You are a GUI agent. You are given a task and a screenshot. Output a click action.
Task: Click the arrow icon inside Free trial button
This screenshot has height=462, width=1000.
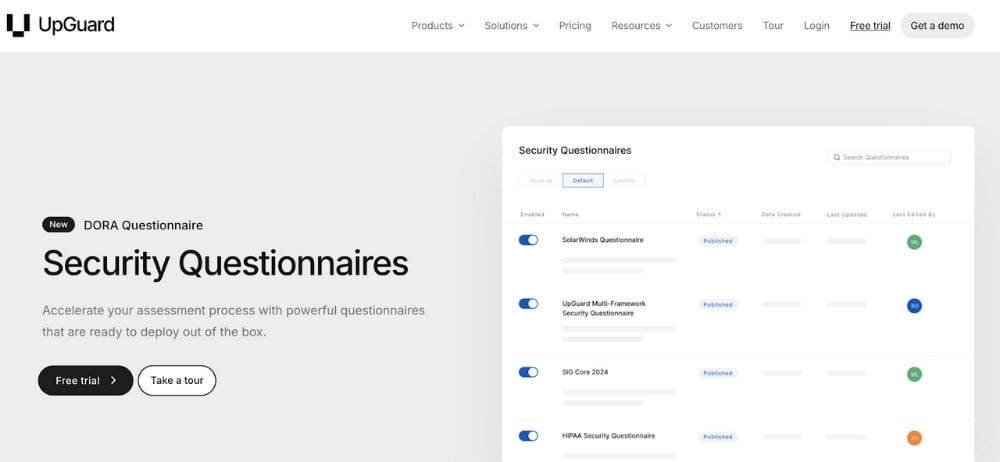point(114,380)
